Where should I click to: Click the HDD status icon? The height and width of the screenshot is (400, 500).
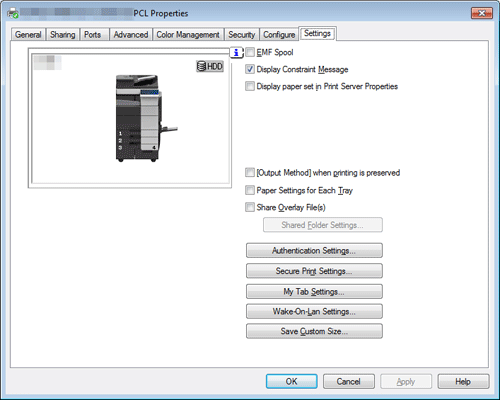click(210, 66)
